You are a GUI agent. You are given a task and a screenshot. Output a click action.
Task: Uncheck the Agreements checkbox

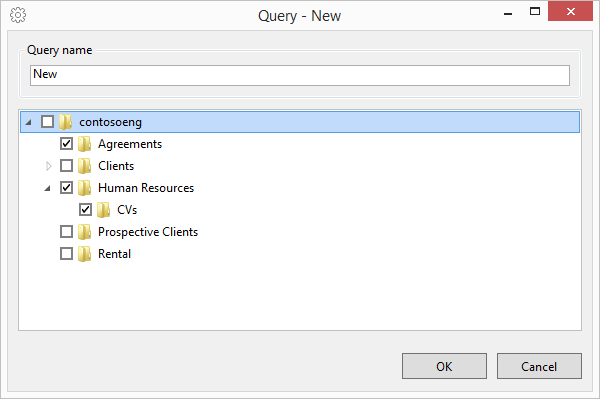click(67, 144)
